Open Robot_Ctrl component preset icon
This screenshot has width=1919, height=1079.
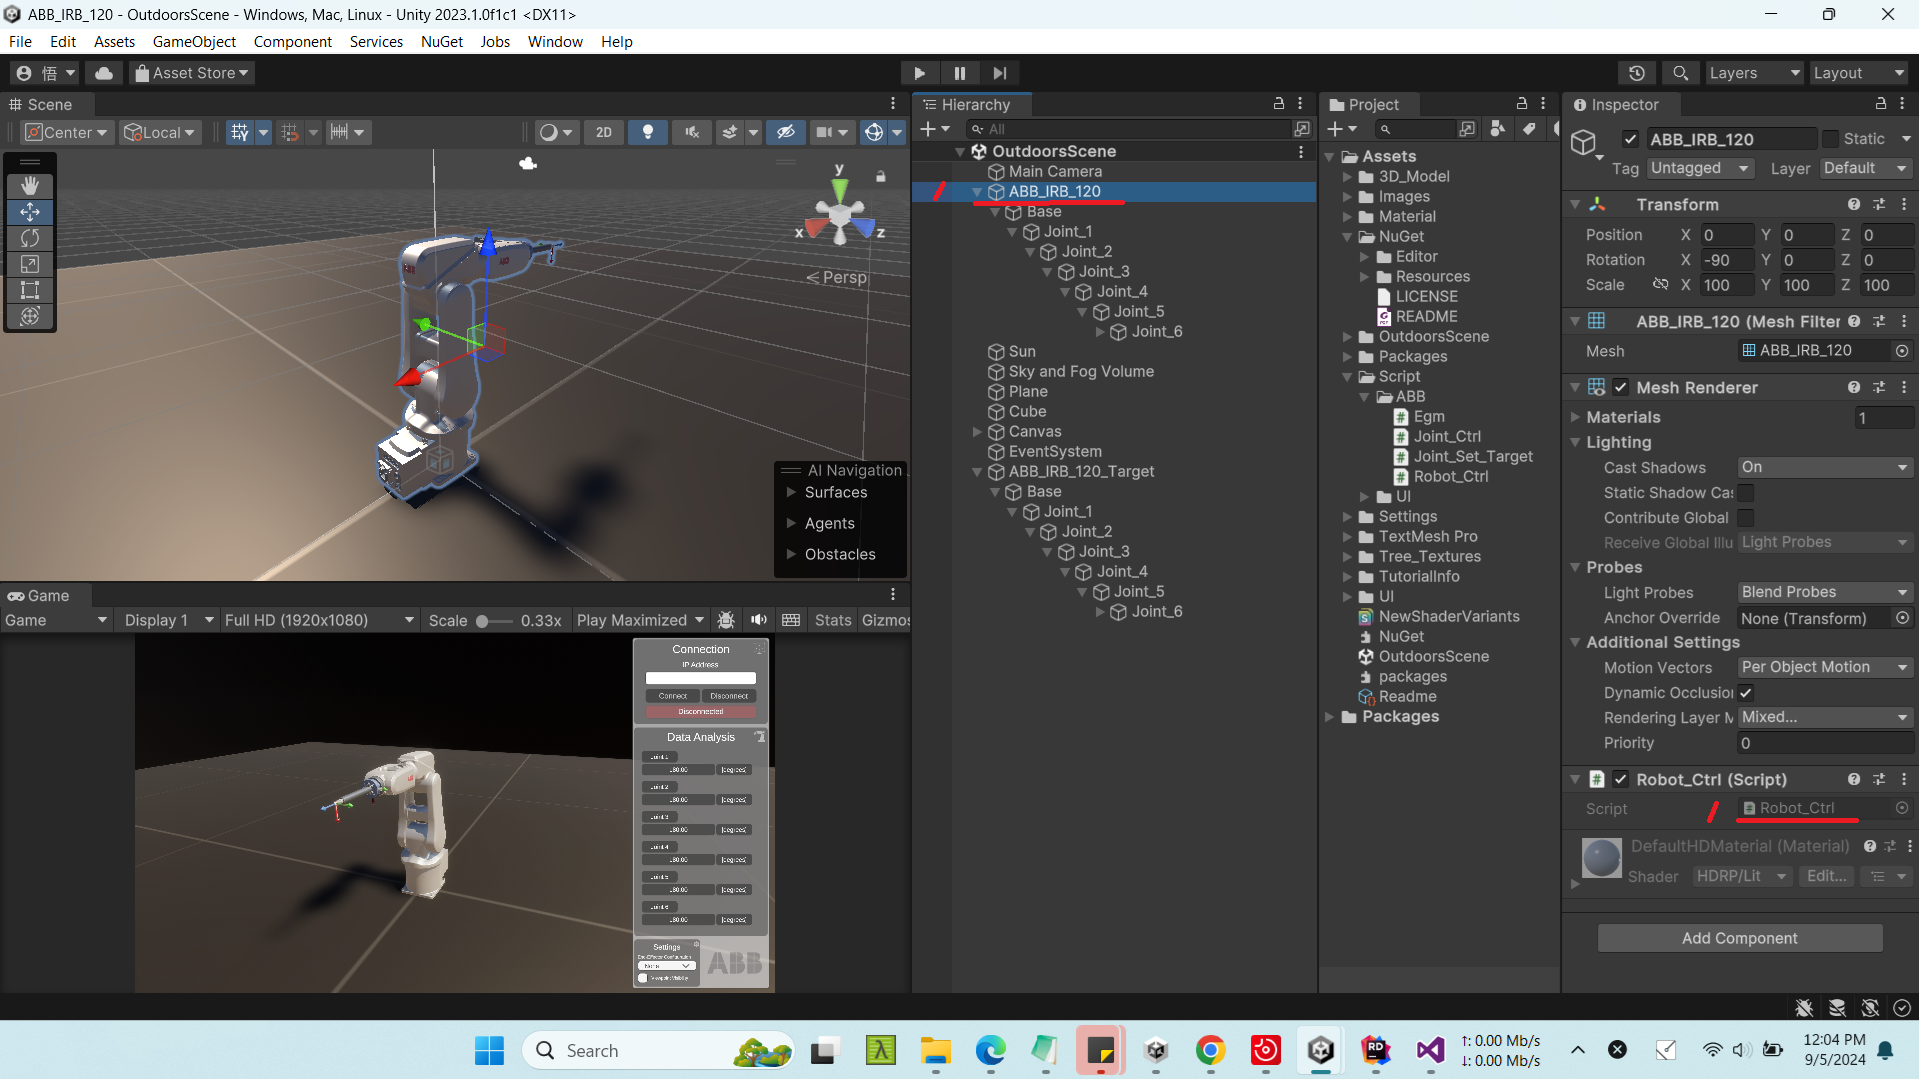[1879, 779]
